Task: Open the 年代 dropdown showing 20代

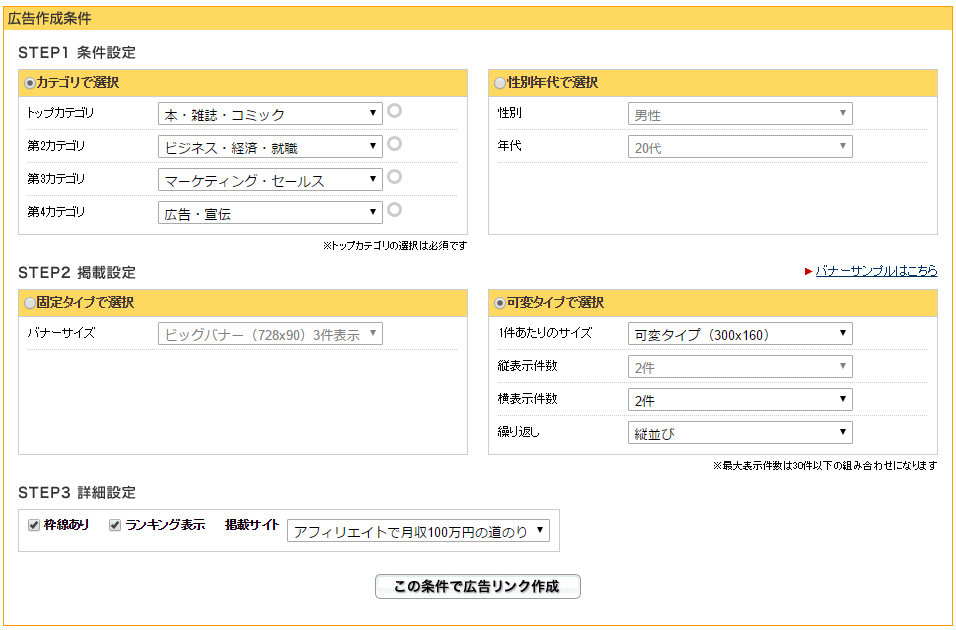Action: pos(740,147)
